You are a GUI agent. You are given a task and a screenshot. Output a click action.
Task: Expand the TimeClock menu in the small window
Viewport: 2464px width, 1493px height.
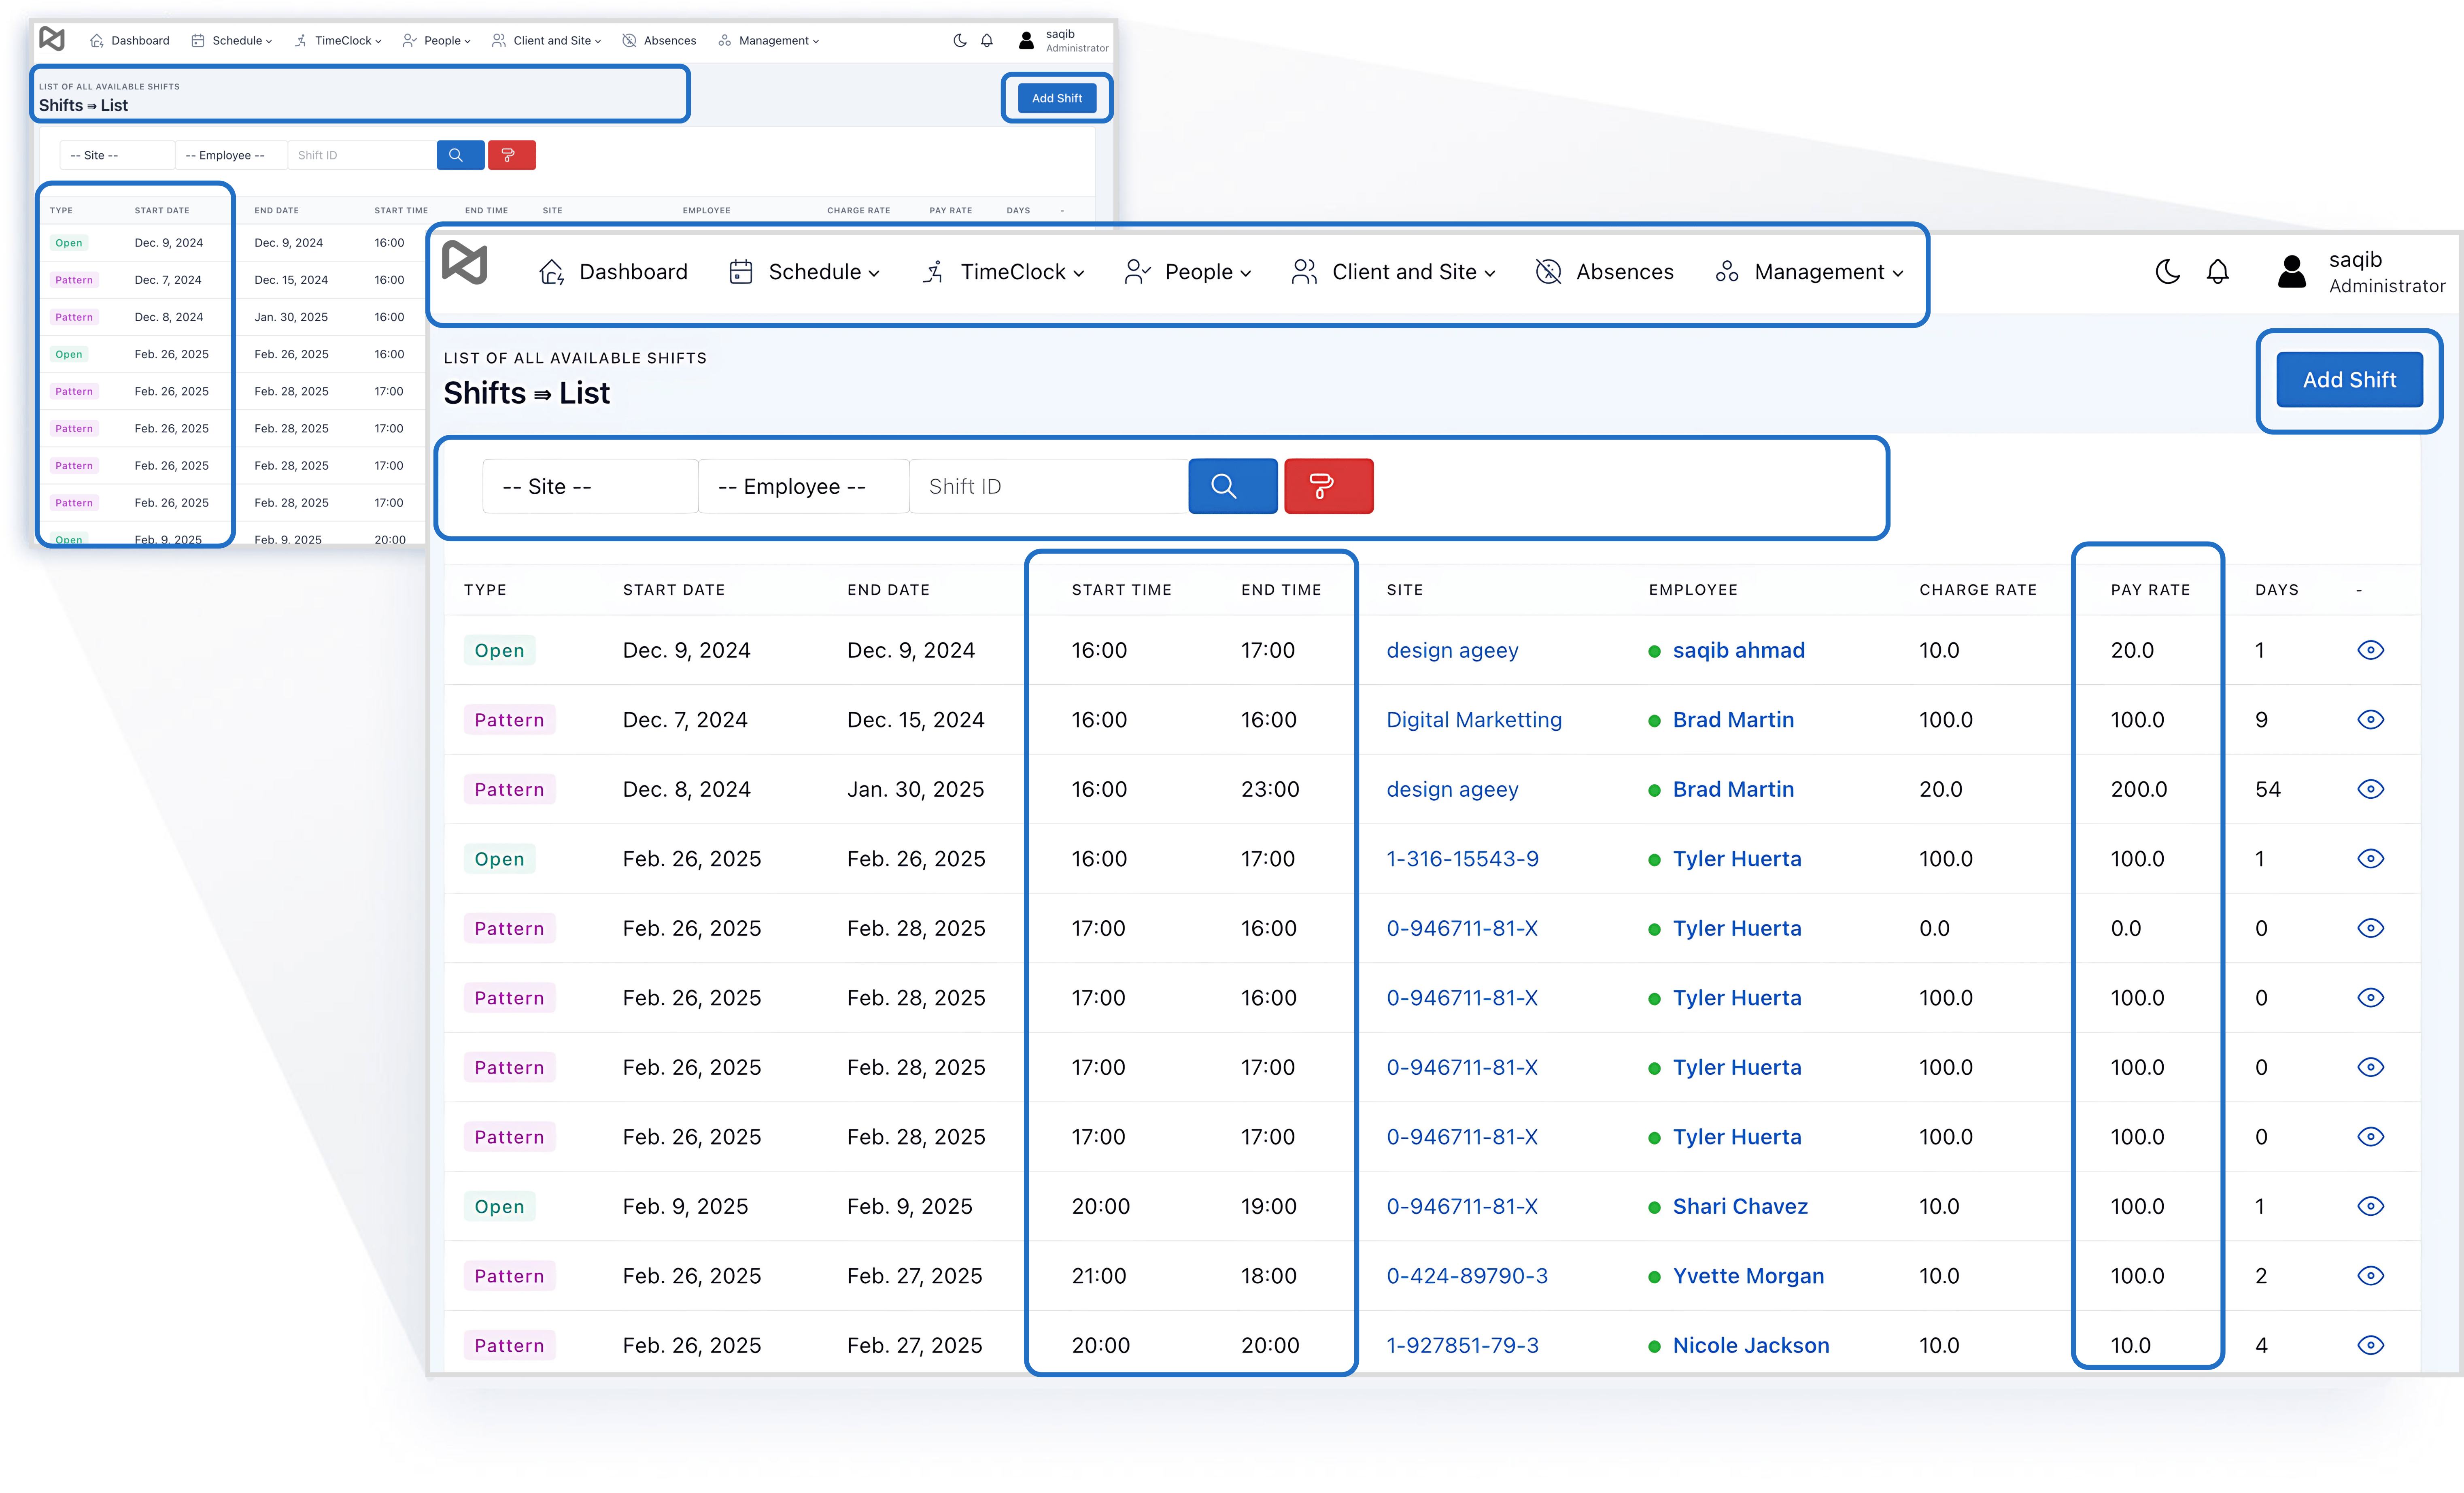337,40
